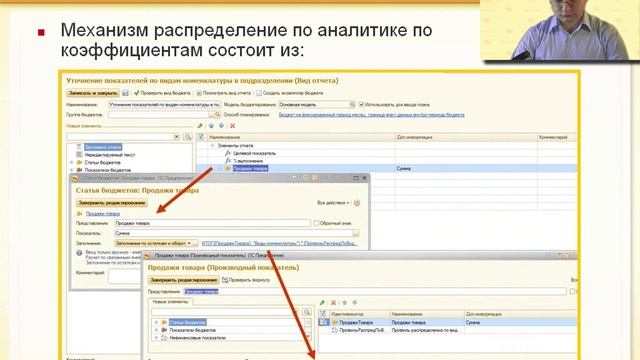Click the search icon in Производный показатель Новые элементы
Image resolution: width=640 pixels, height=360 pixels.
click(x=307, y=312)
